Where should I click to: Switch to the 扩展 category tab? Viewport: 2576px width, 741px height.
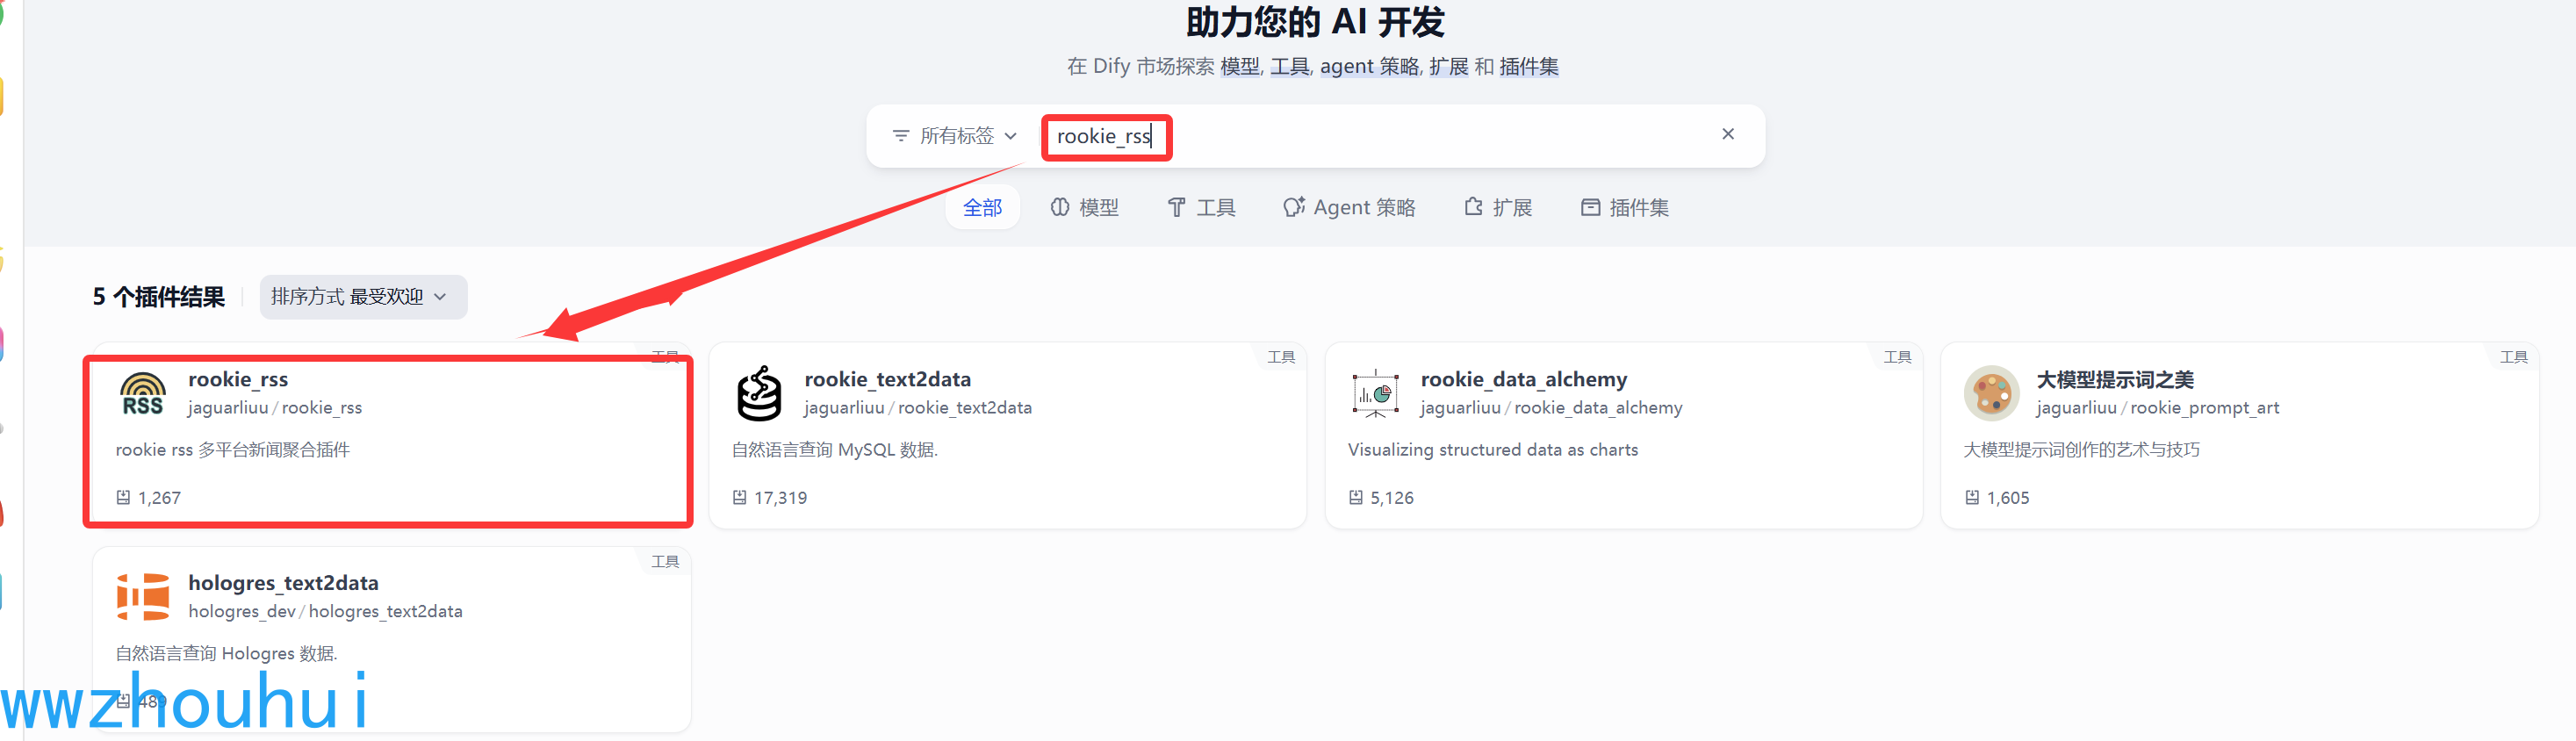point(1497,207)
